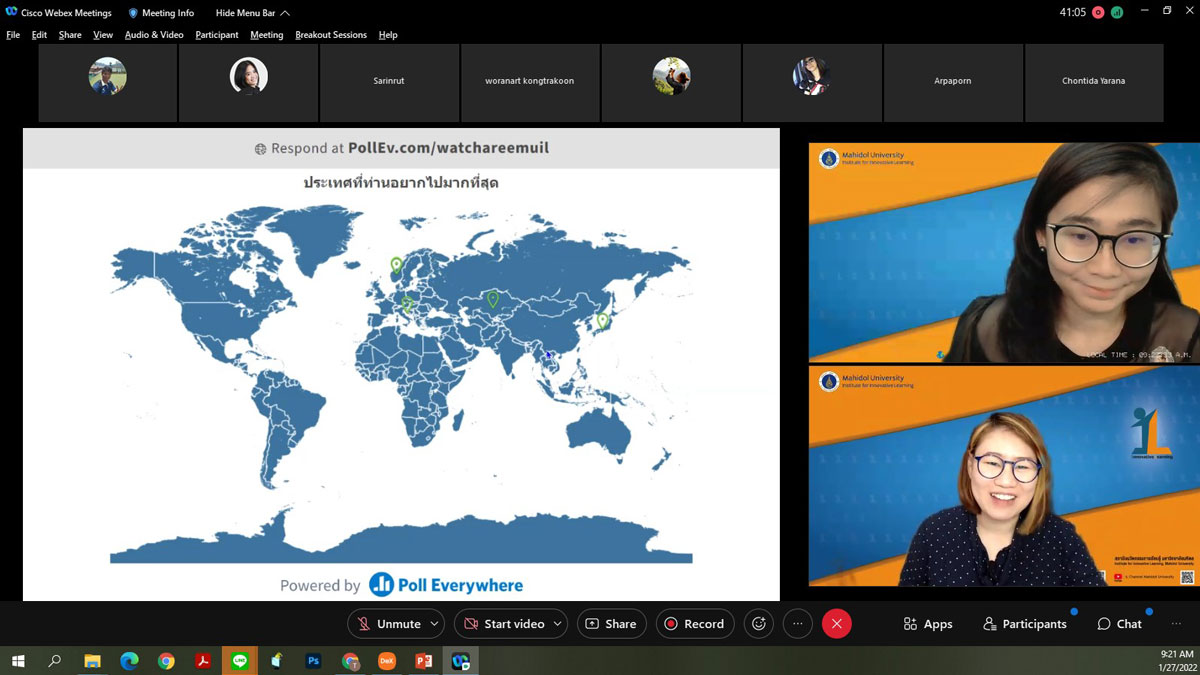Open the more options ellipsis button
The width and height of the screenshot is (1200, 675).
797,624
